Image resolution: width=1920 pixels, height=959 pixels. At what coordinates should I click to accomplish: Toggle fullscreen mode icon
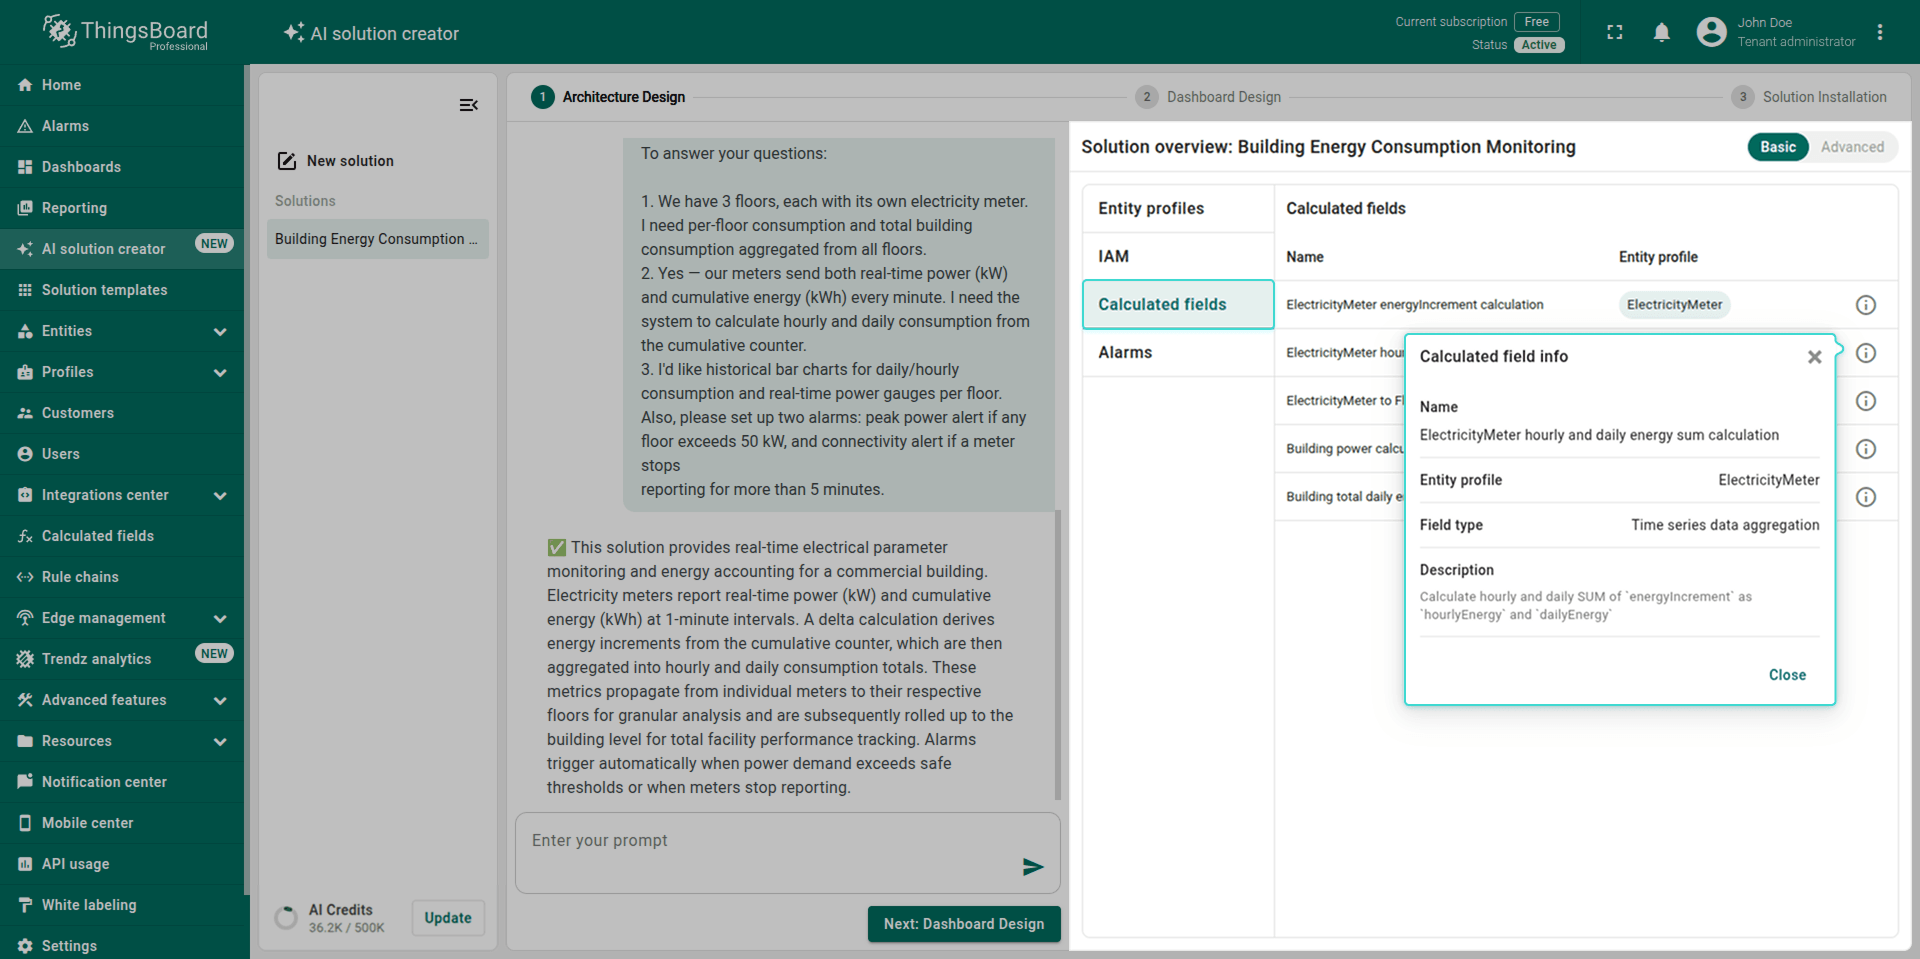(x=1614, y=33)
